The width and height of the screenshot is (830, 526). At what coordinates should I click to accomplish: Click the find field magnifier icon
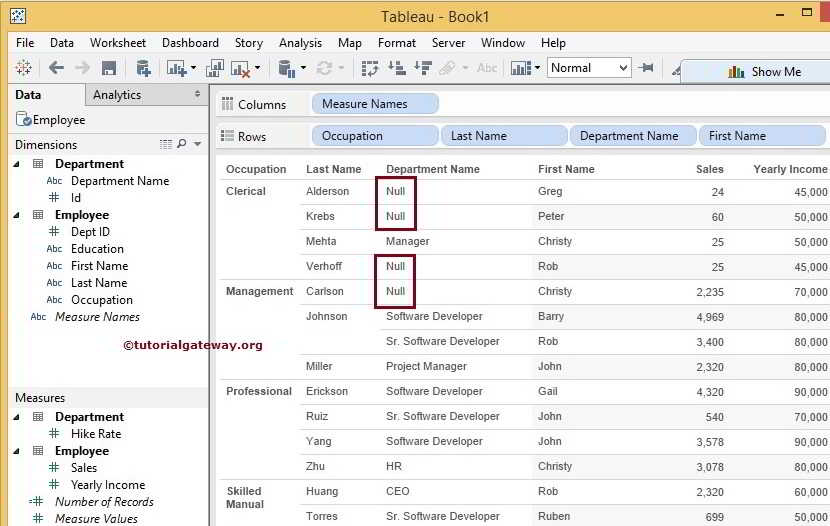182,144
